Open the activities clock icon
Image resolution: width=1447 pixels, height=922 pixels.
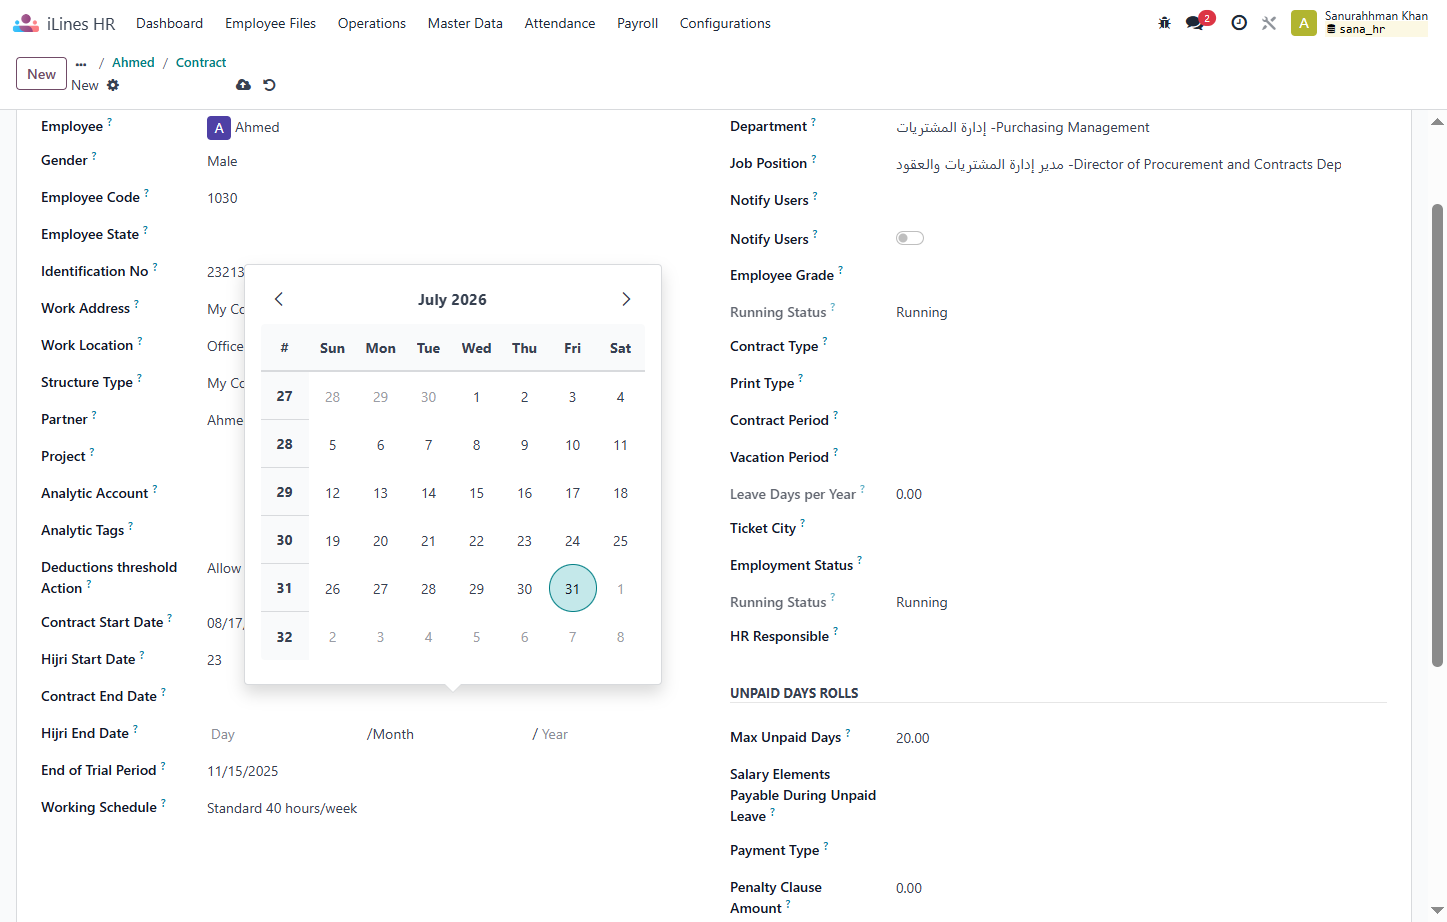1239,23
